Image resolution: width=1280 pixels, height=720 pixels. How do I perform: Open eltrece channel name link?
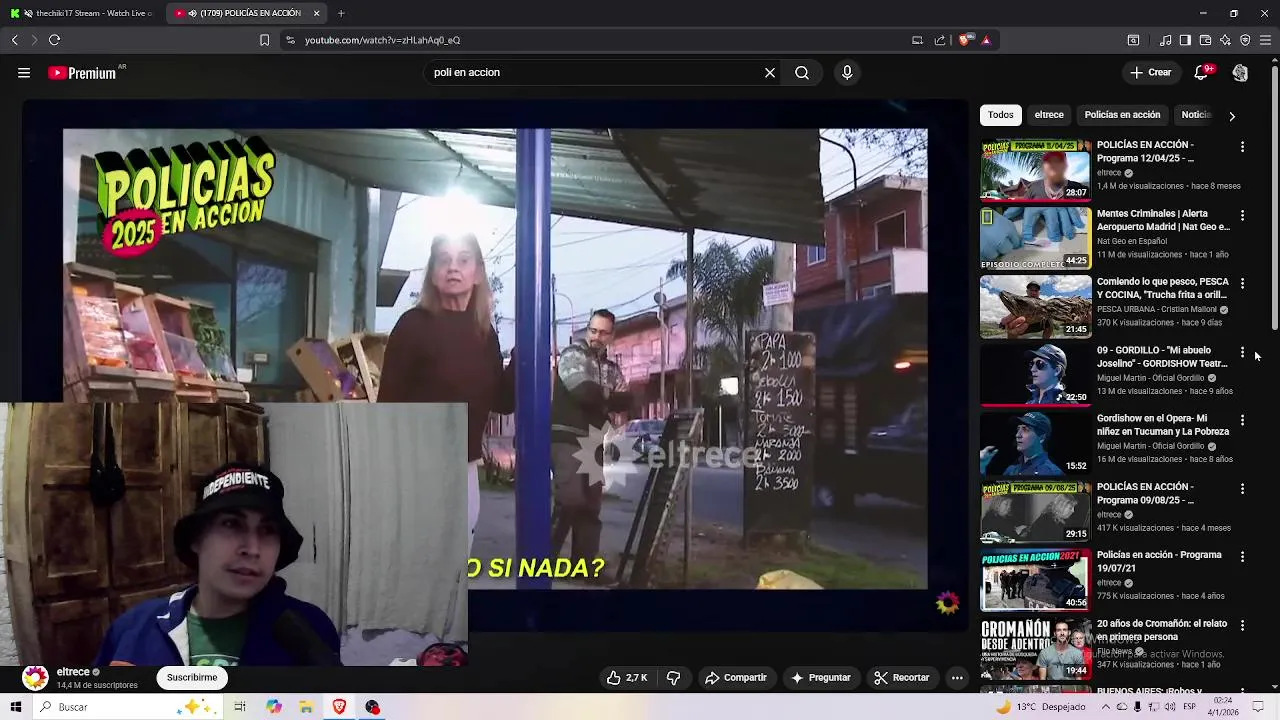73,672
